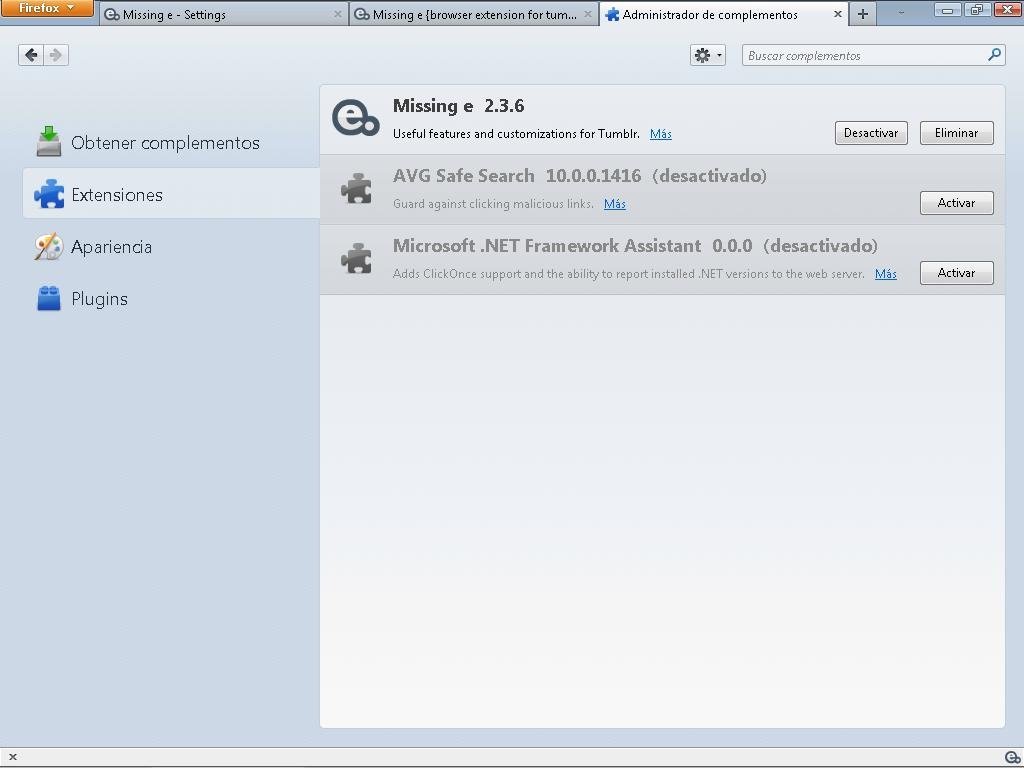Click the Más link for AVG Safe Search
This screenshot has width=1024, height=768.
coord(615,204)
